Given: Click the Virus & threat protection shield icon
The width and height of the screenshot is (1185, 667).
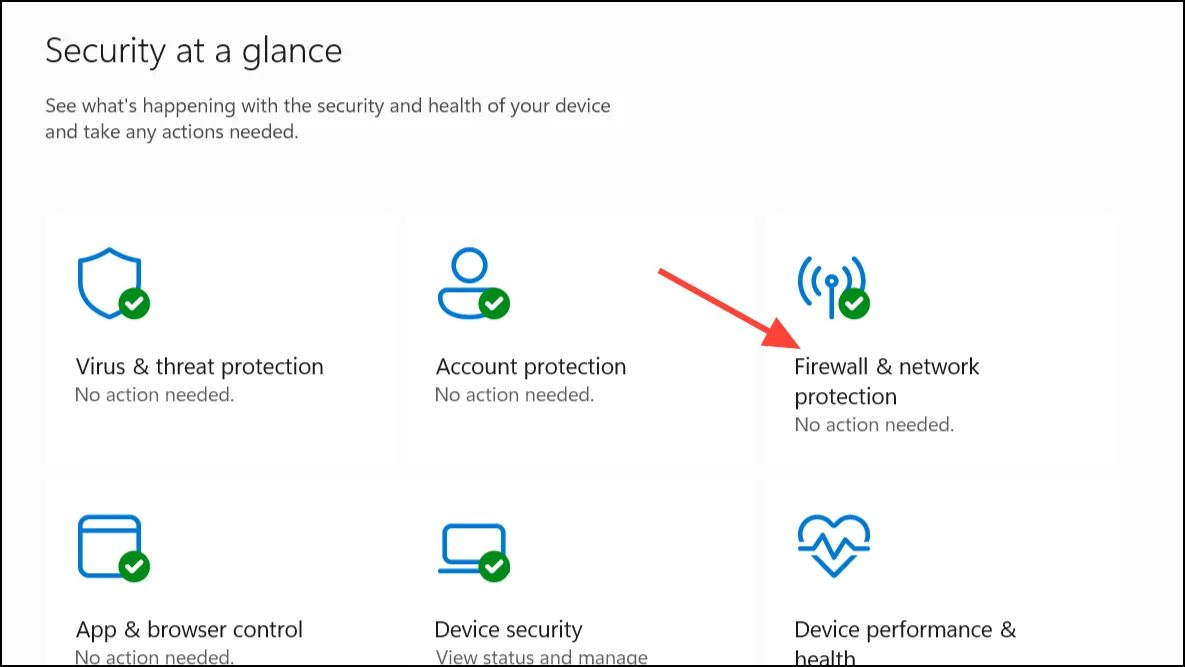Looking at the screenshot, I should pos(112,283).
